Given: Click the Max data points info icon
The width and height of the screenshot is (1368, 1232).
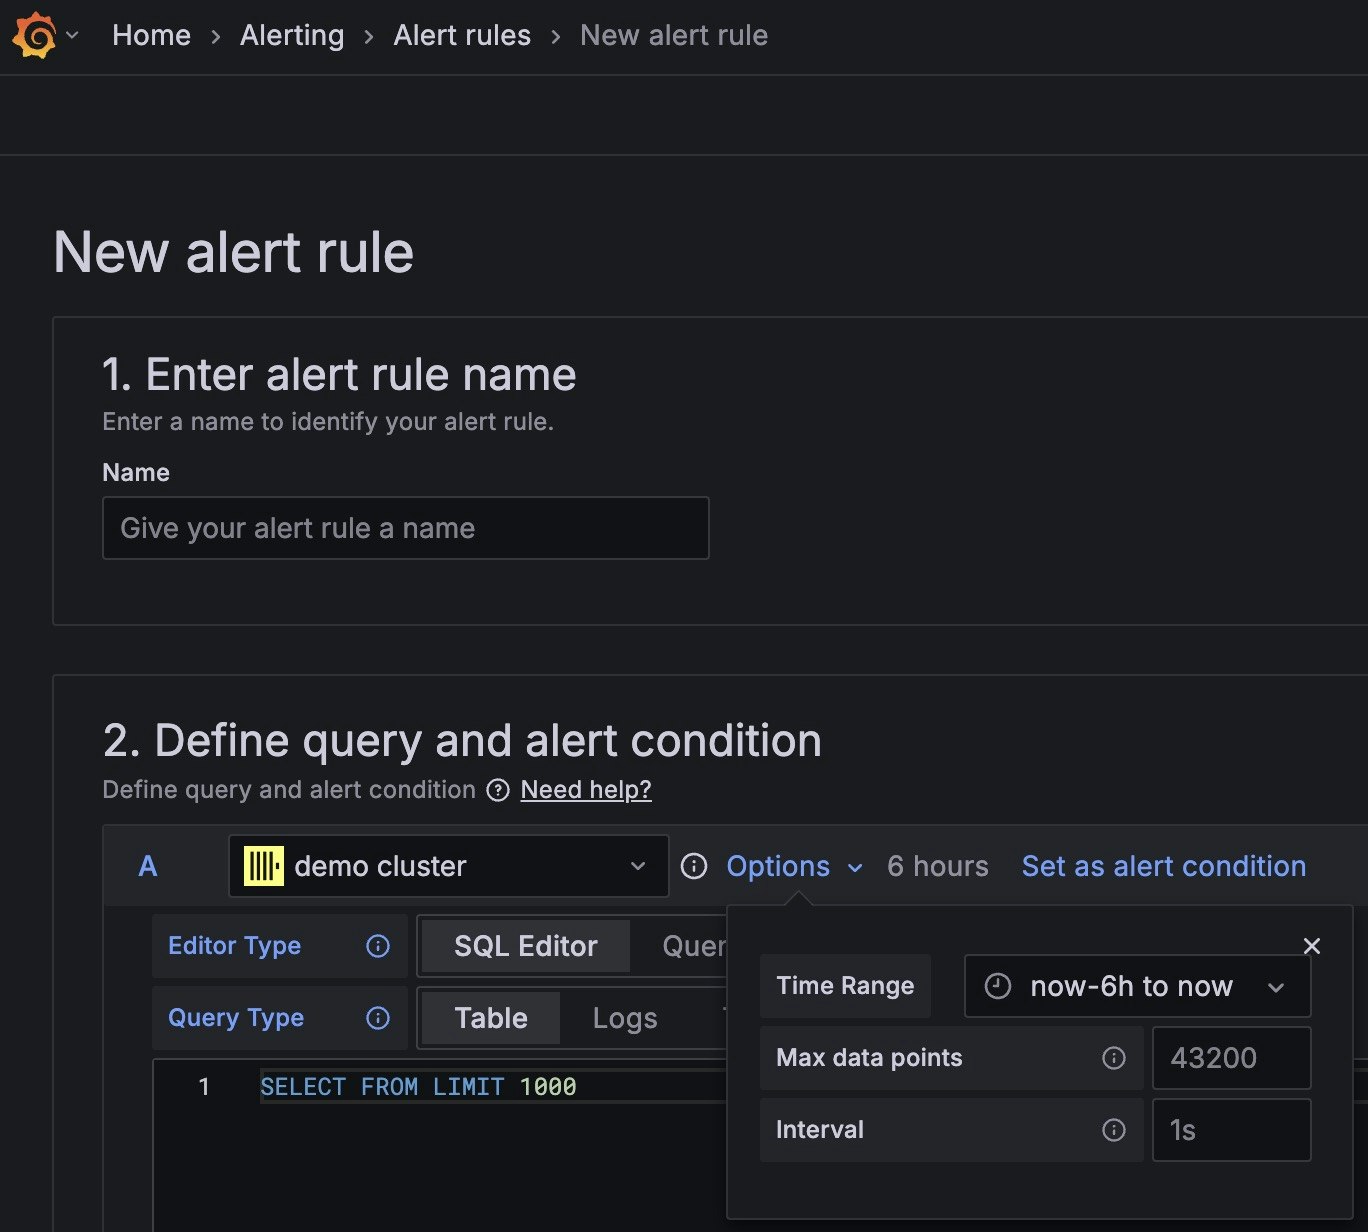Looking at the screenshot, I should 1114,1058.
